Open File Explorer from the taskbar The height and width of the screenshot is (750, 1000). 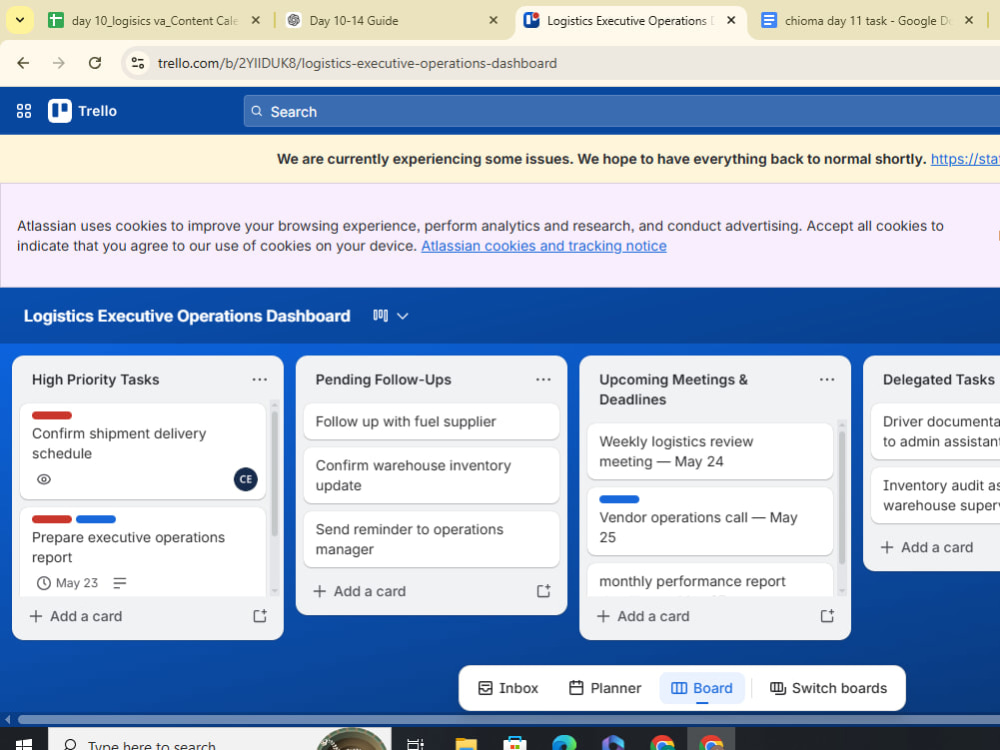(466, 744)
